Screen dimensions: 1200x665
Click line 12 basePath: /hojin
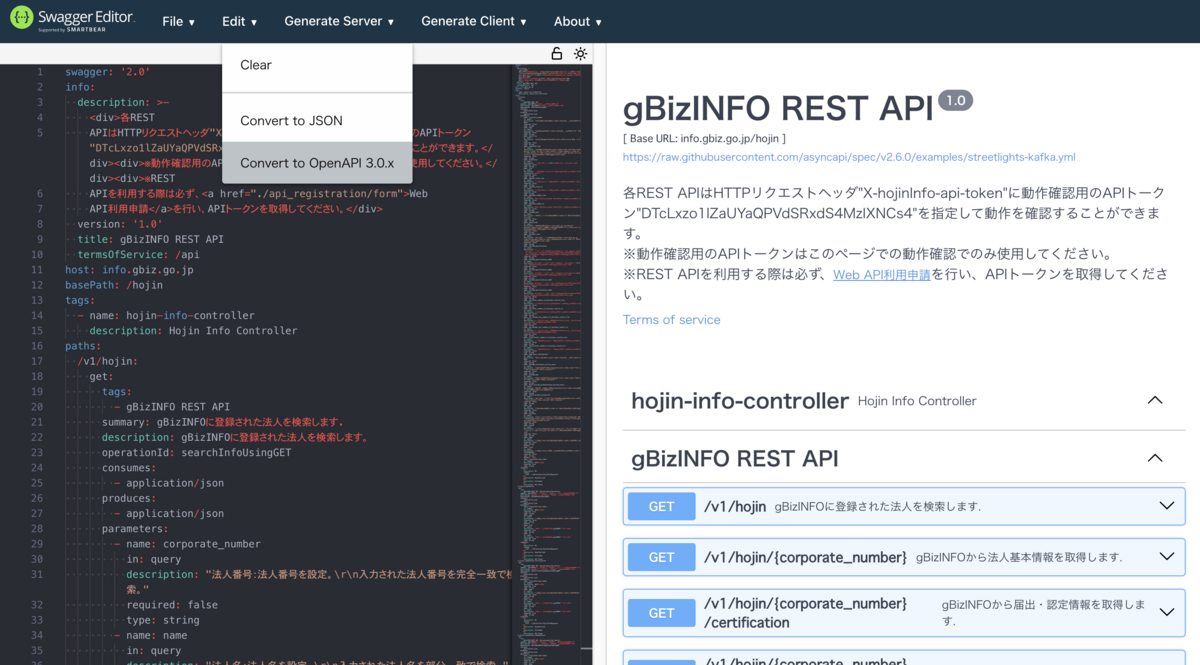[114, 285]
